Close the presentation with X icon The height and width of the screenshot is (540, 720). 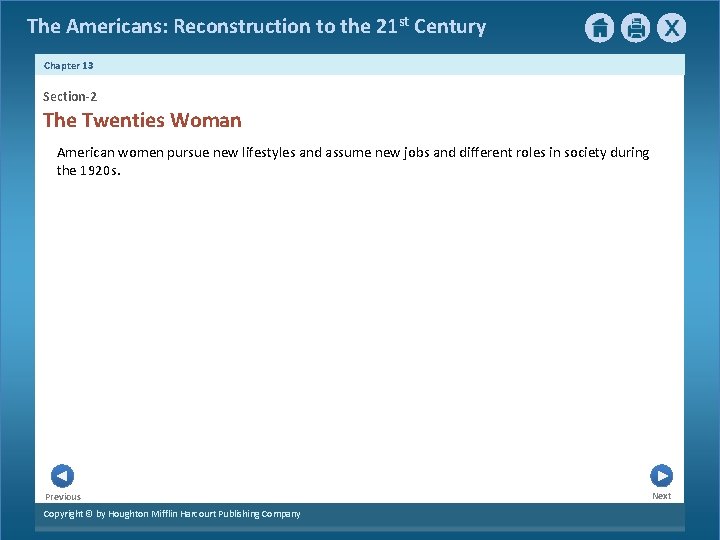click(x=671, y=28)
